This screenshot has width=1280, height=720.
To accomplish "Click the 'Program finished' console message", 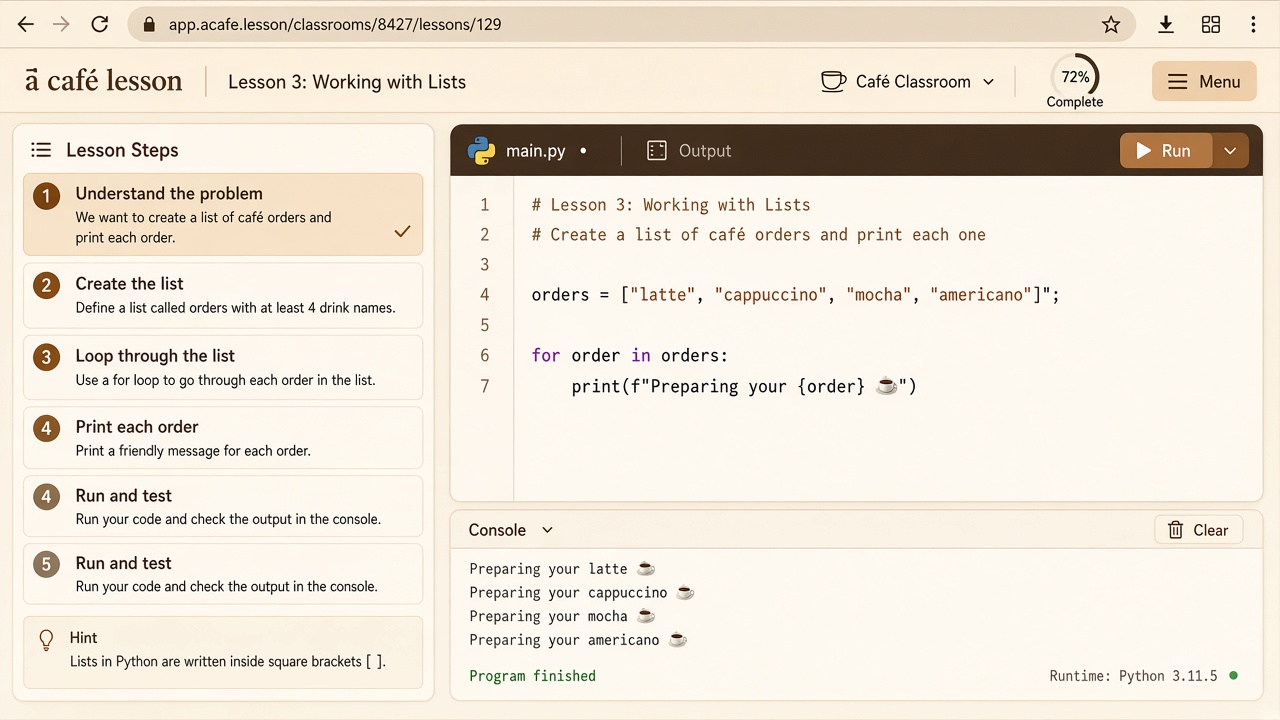I will 532,676.
